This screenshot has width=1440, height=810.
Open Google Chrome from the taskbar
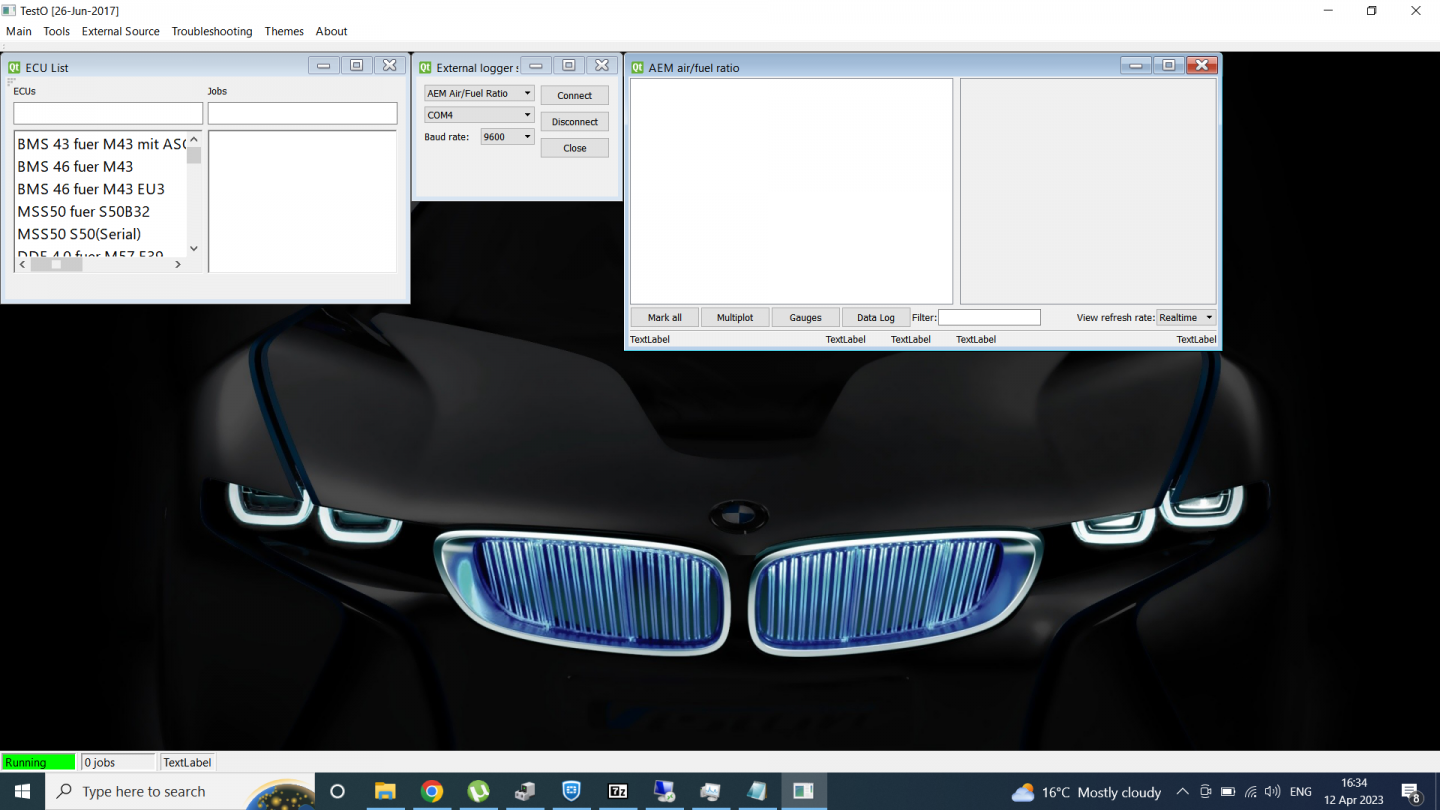(x=432, y=791)
